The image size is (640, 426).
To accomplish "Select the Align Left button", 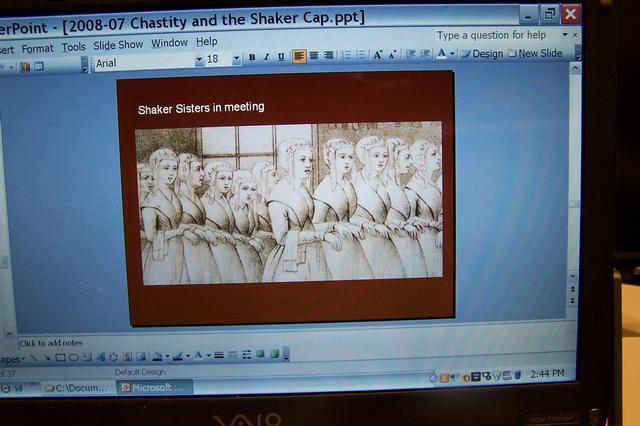I will tap(299, 56).
